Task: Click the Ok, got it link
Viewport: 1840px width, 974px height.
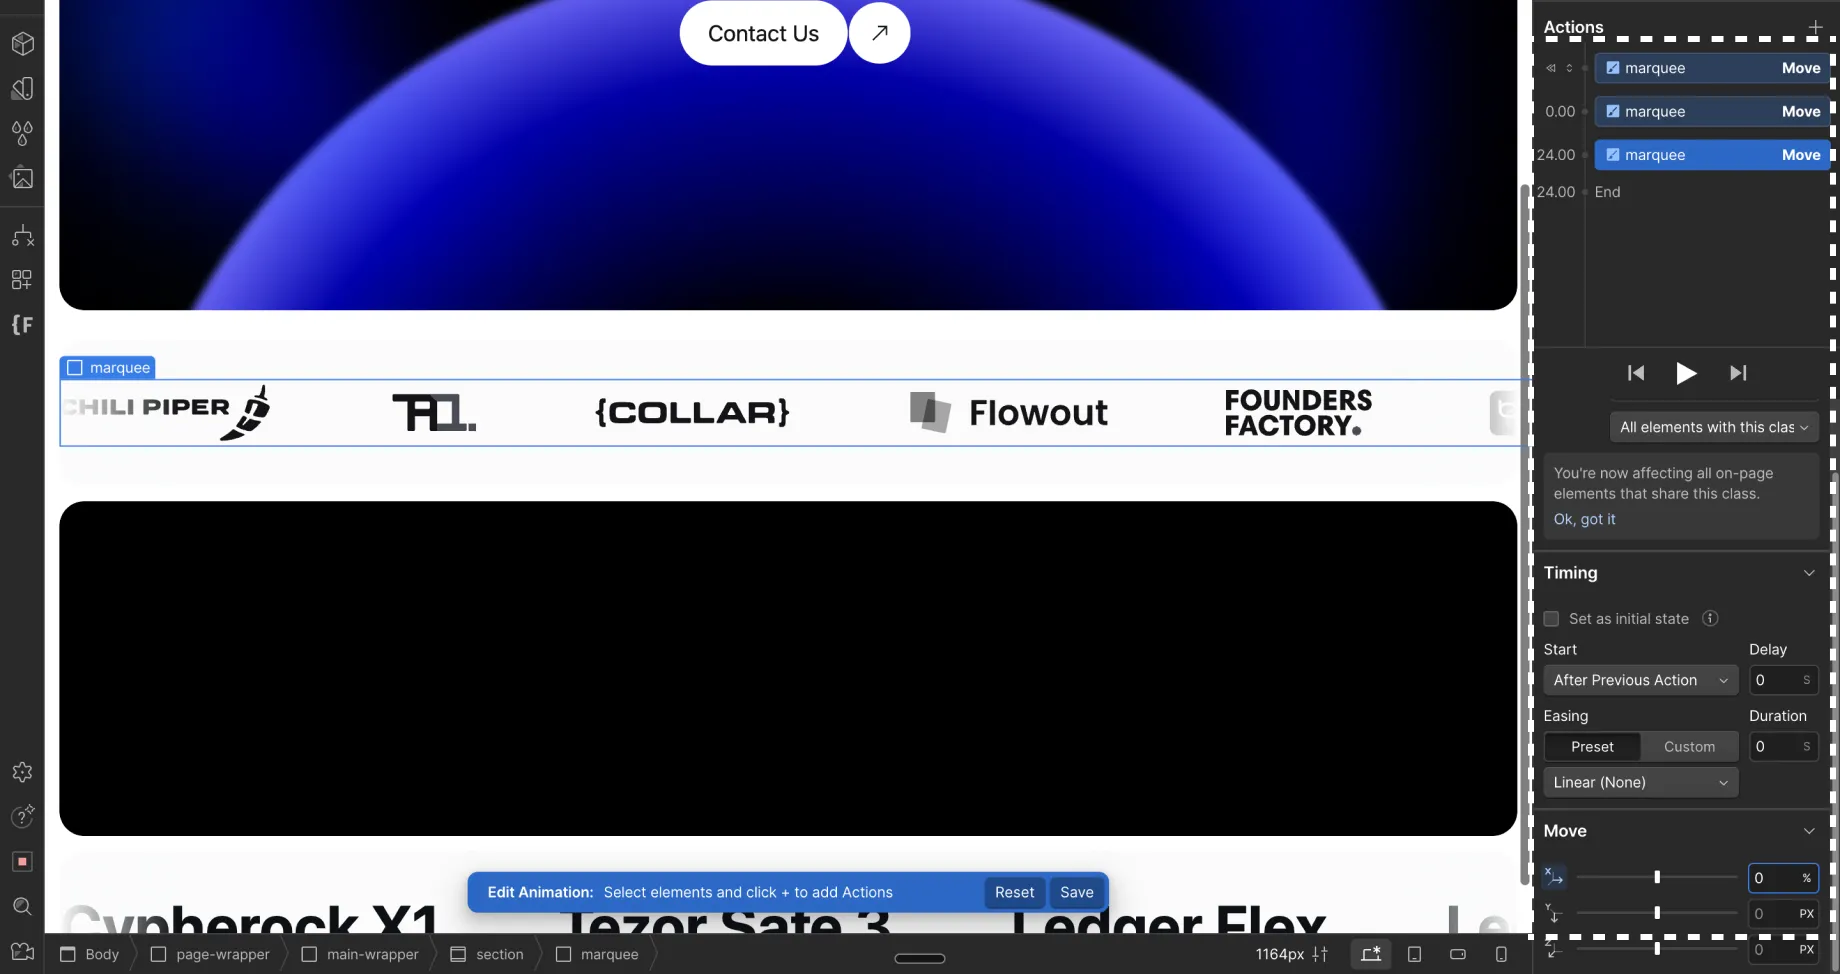Action: coord(1584,519)
